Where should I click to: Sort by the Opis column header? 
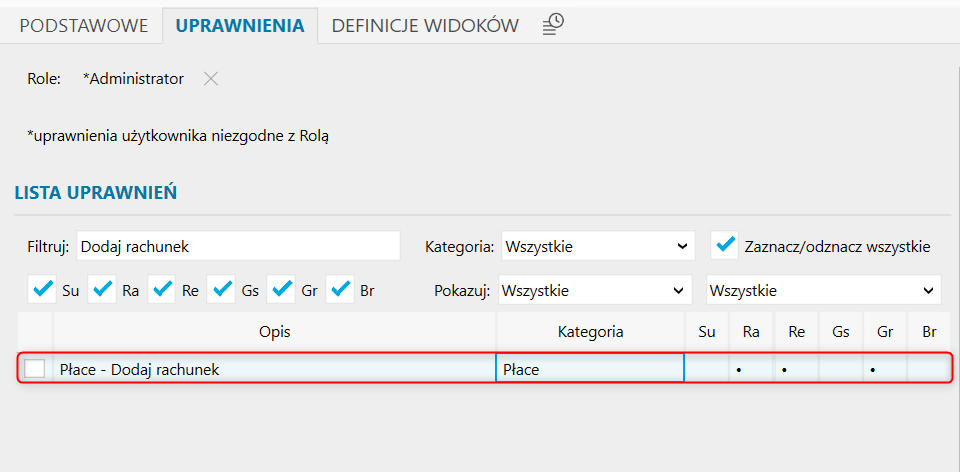tap(274, 331)
